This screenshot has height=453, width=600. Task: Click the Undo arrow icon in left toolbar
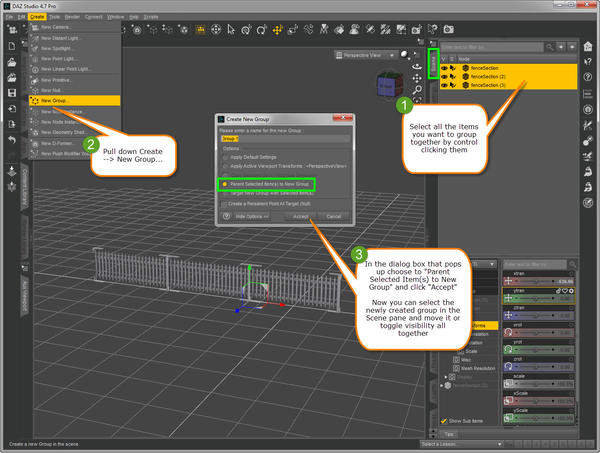[x=12, y=140]
